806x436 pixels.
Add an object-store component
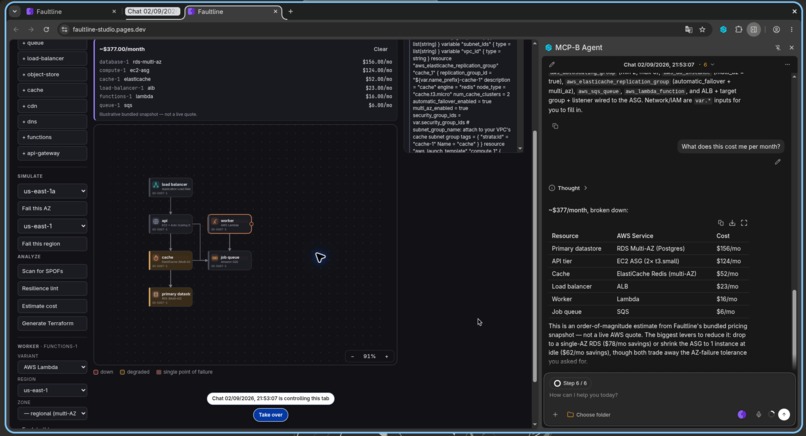pyautogui.click(x=52, y=75)
